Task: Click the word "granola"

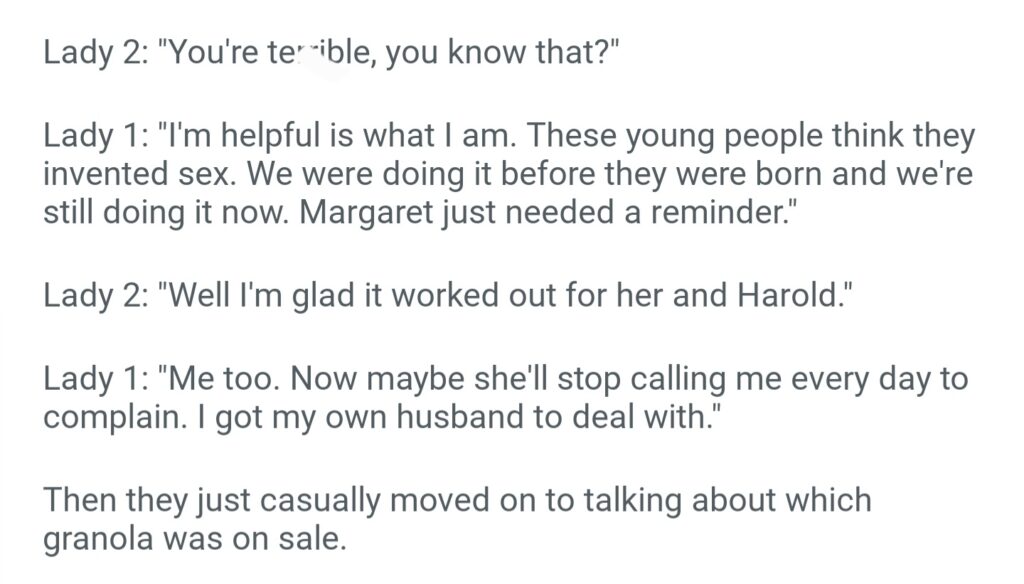Action: tap(107, 539)
